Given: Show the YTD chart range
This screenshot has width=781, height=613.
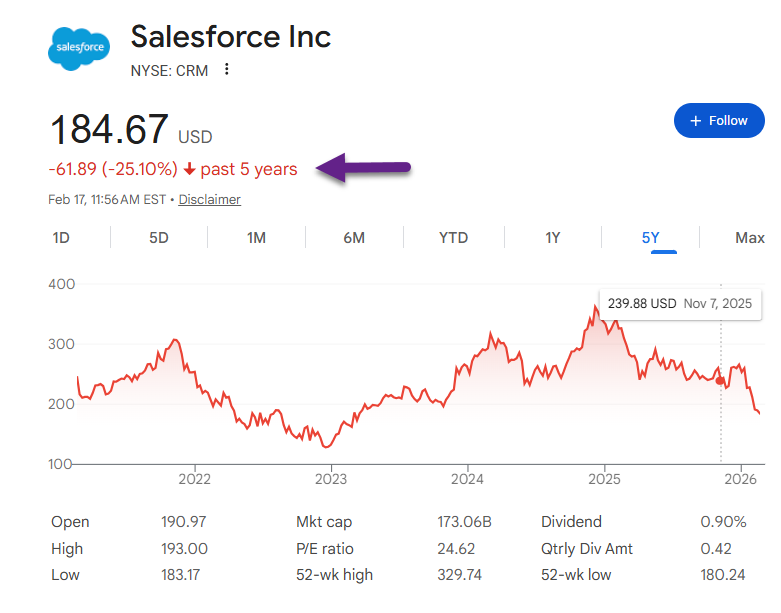Looking at the screenshot, I should click(x=453, y=238).
